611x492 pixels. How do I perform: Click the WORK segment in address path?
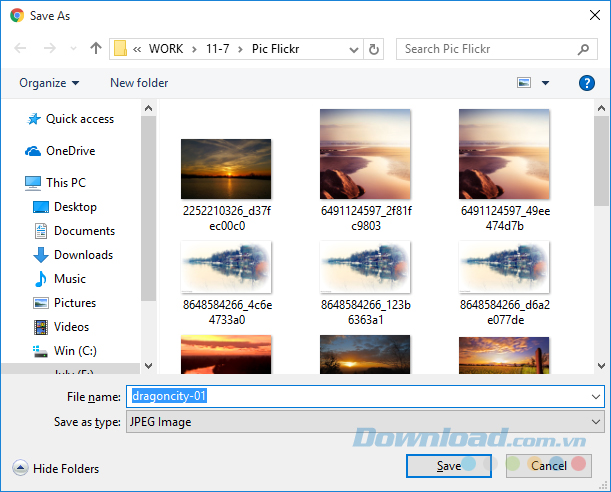166,48
